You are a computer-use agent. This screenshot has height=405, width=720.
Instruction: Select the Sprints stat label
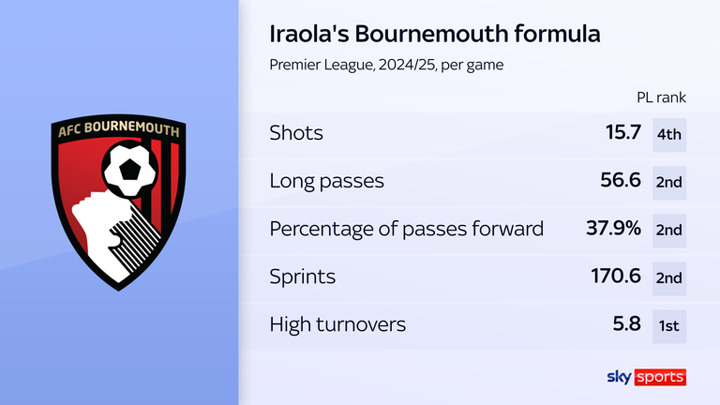tap(303, 277)
